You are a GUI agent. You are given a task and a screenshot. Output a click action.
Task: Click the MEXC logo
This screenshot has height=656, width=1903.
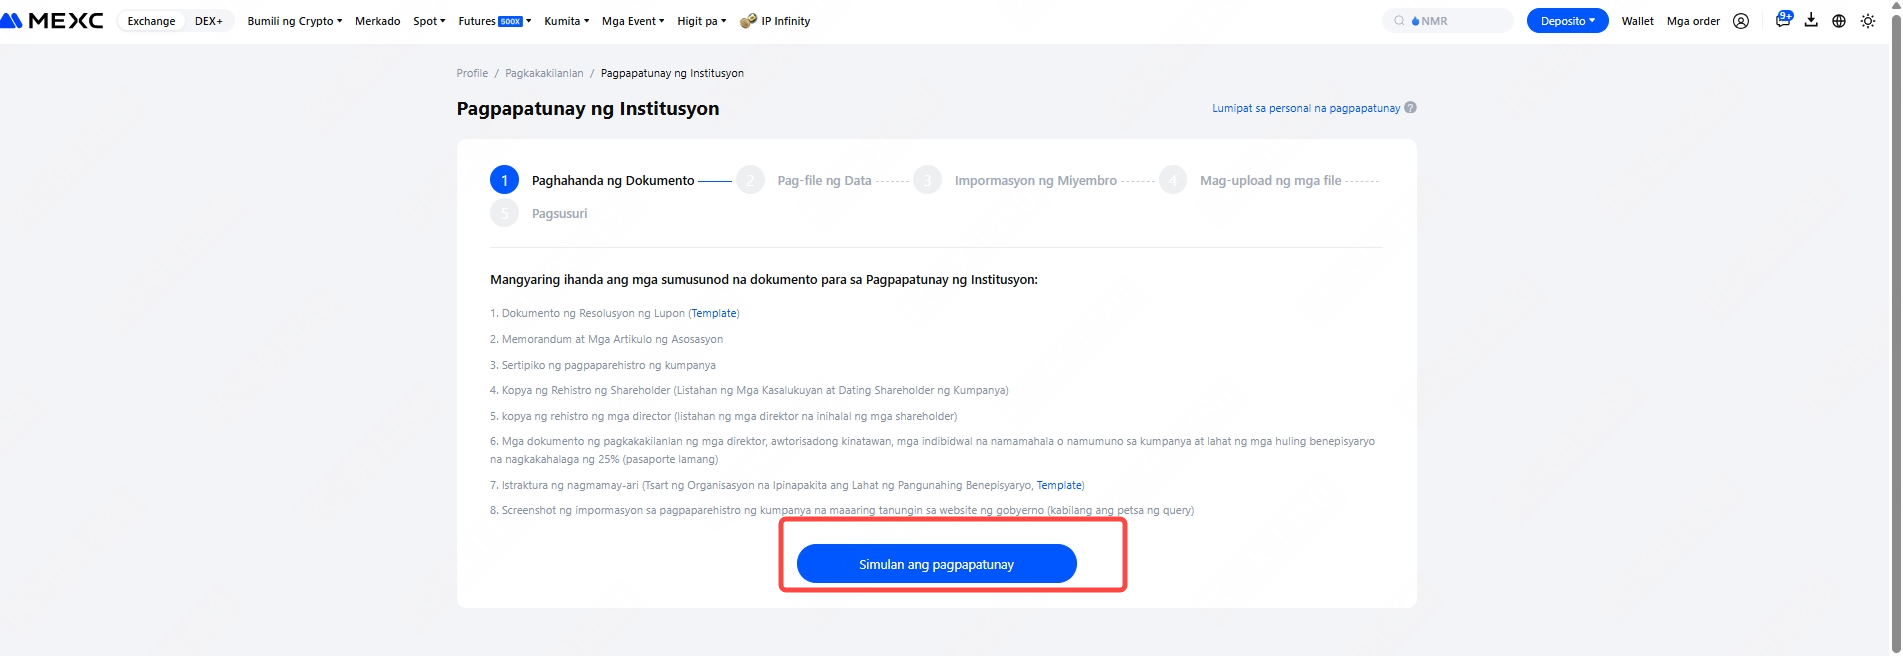(52, 21)
